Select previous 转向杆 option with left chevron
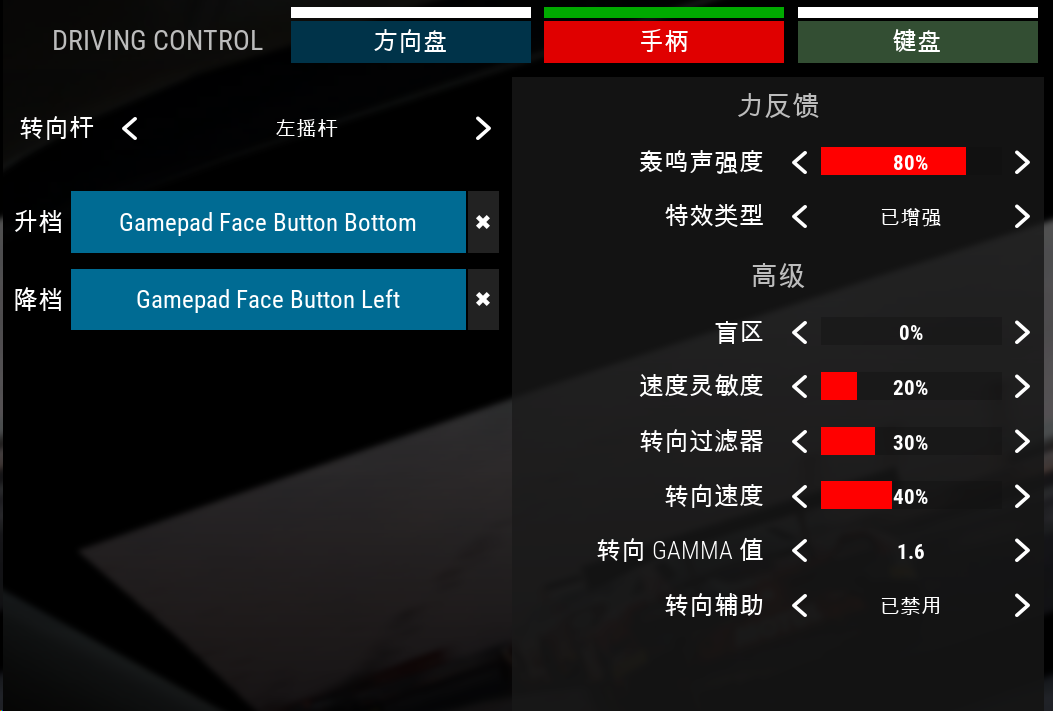The image size is (1053, 711). [x=130, y=128]
